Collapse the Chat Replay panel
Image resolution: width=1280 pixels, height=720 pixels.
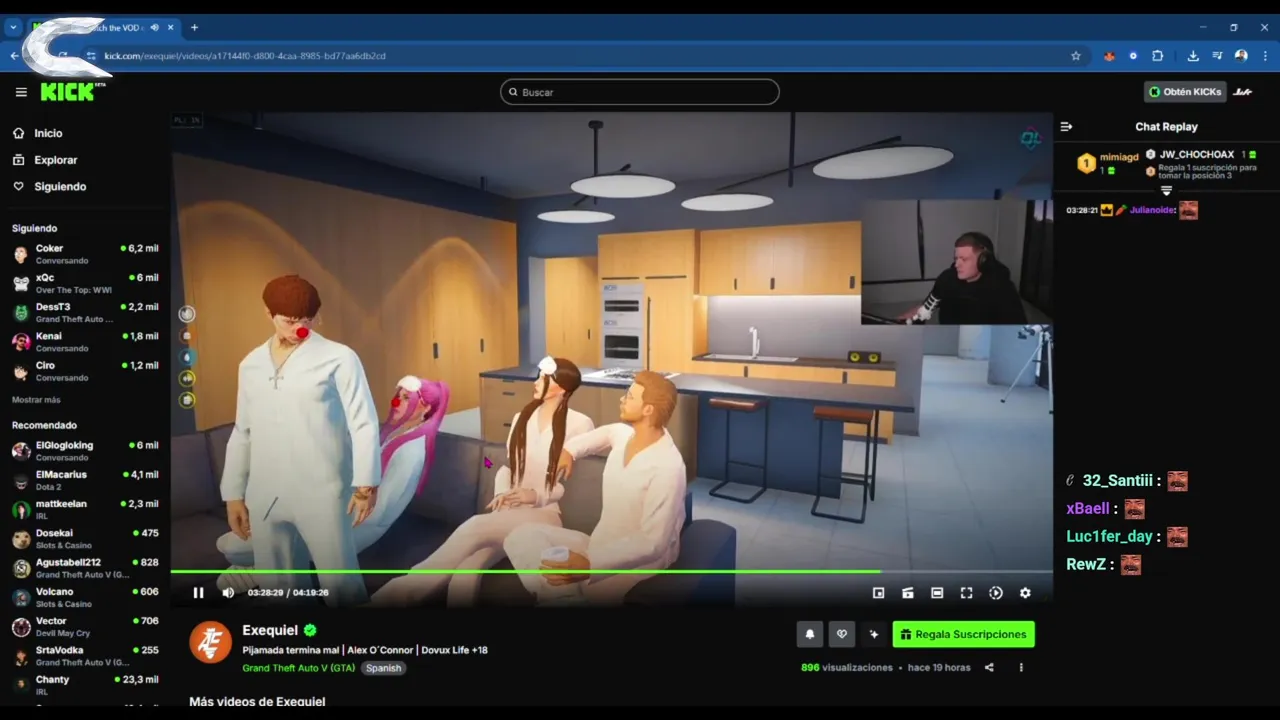[1066, 127]
